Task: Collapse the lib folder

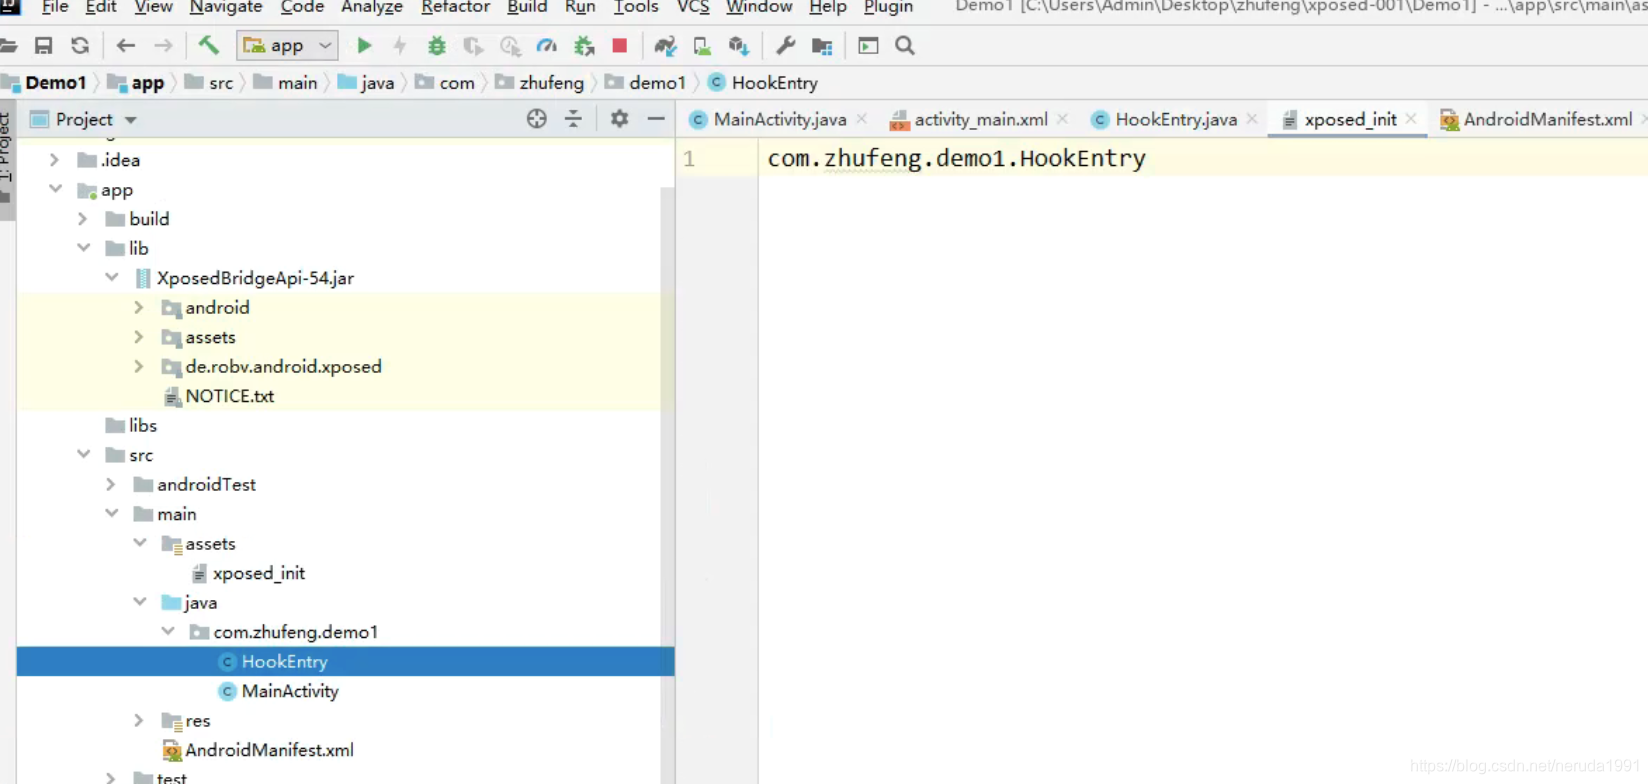Action: (83, 248)
